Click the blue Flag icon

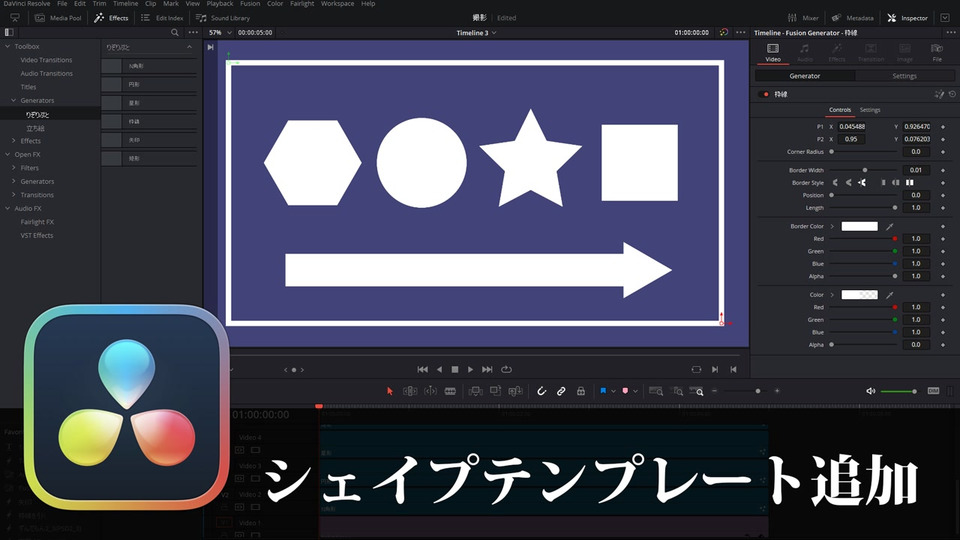point(603,391)
